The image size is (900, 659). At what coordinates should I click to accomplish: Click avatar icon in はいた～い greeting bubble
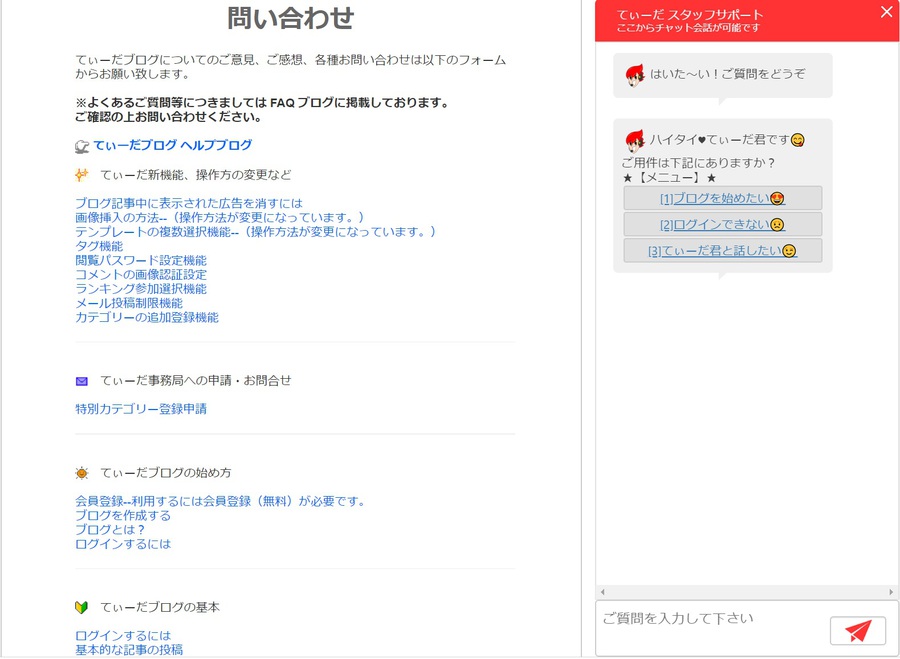point(635,75)
